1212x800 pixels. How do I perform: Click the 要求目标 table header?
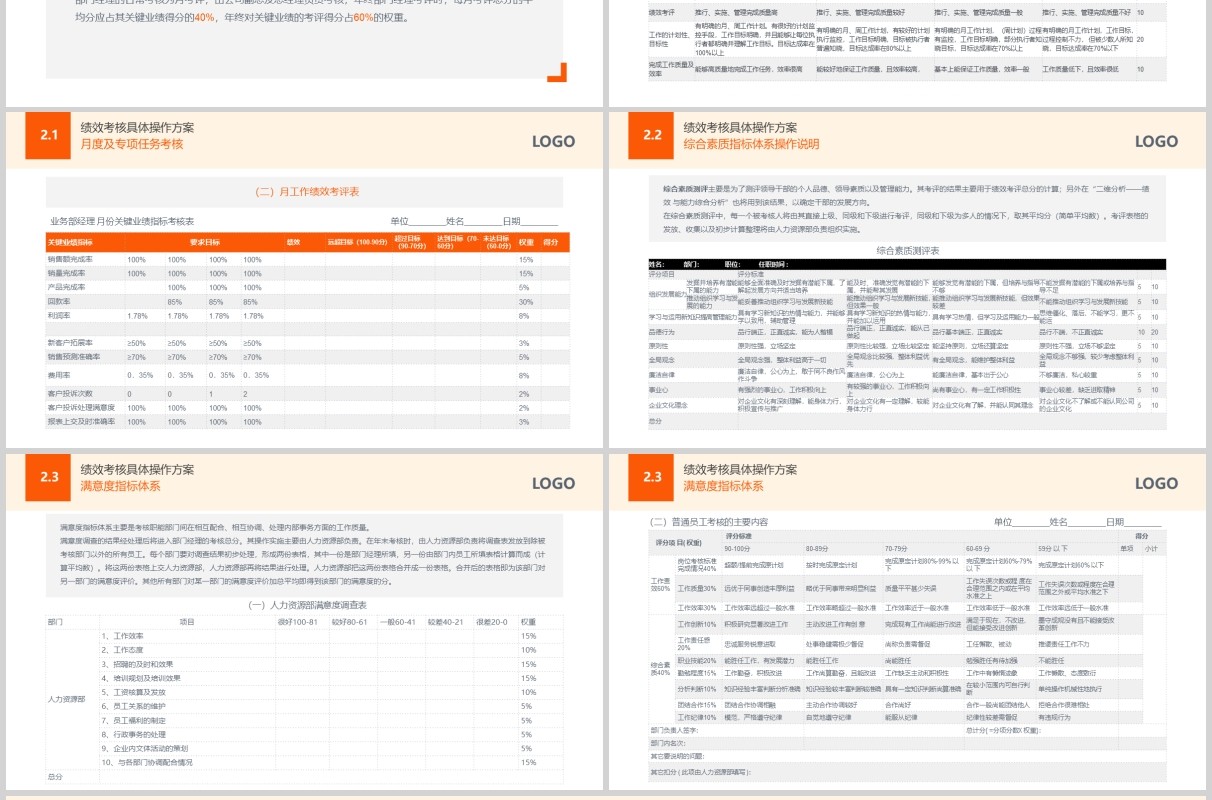[205, 242]
